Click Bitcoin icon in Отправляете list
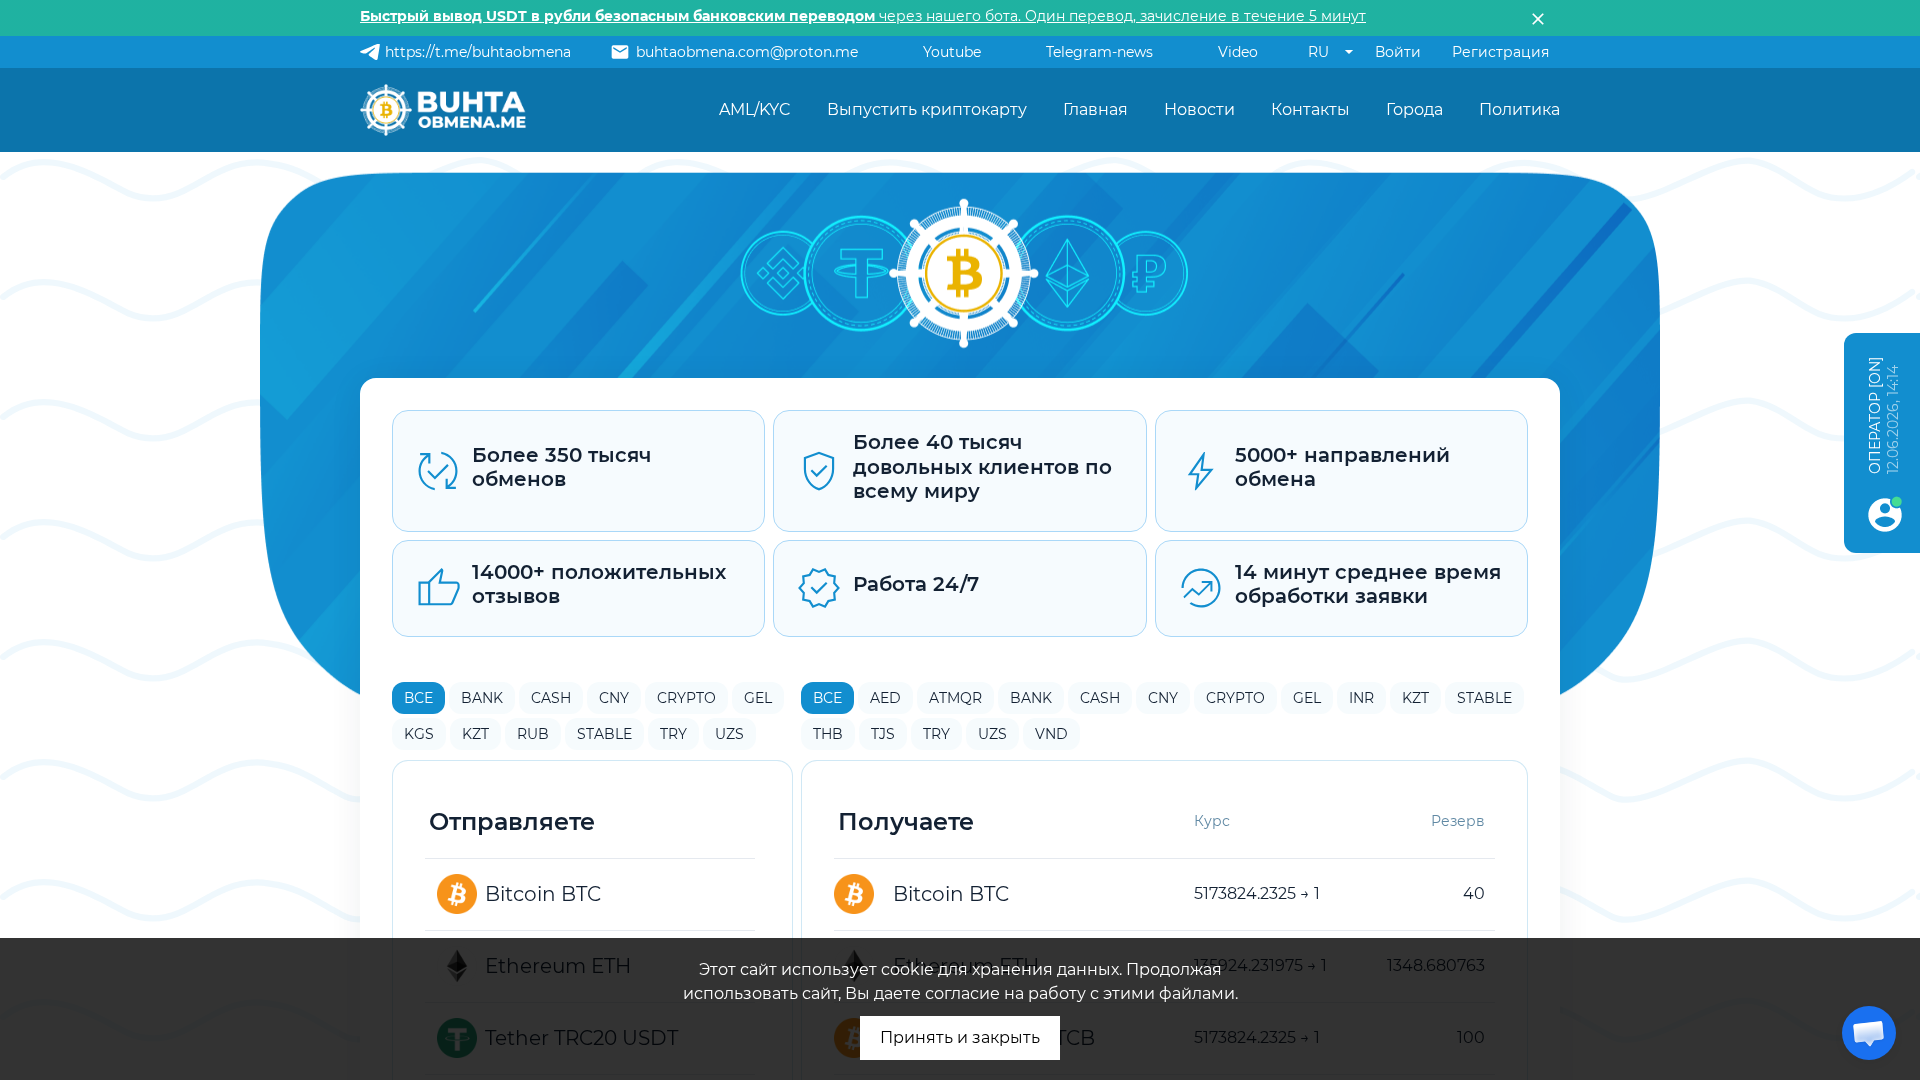This screenshot has height=1080, width=1920. (x=457, y=894)
